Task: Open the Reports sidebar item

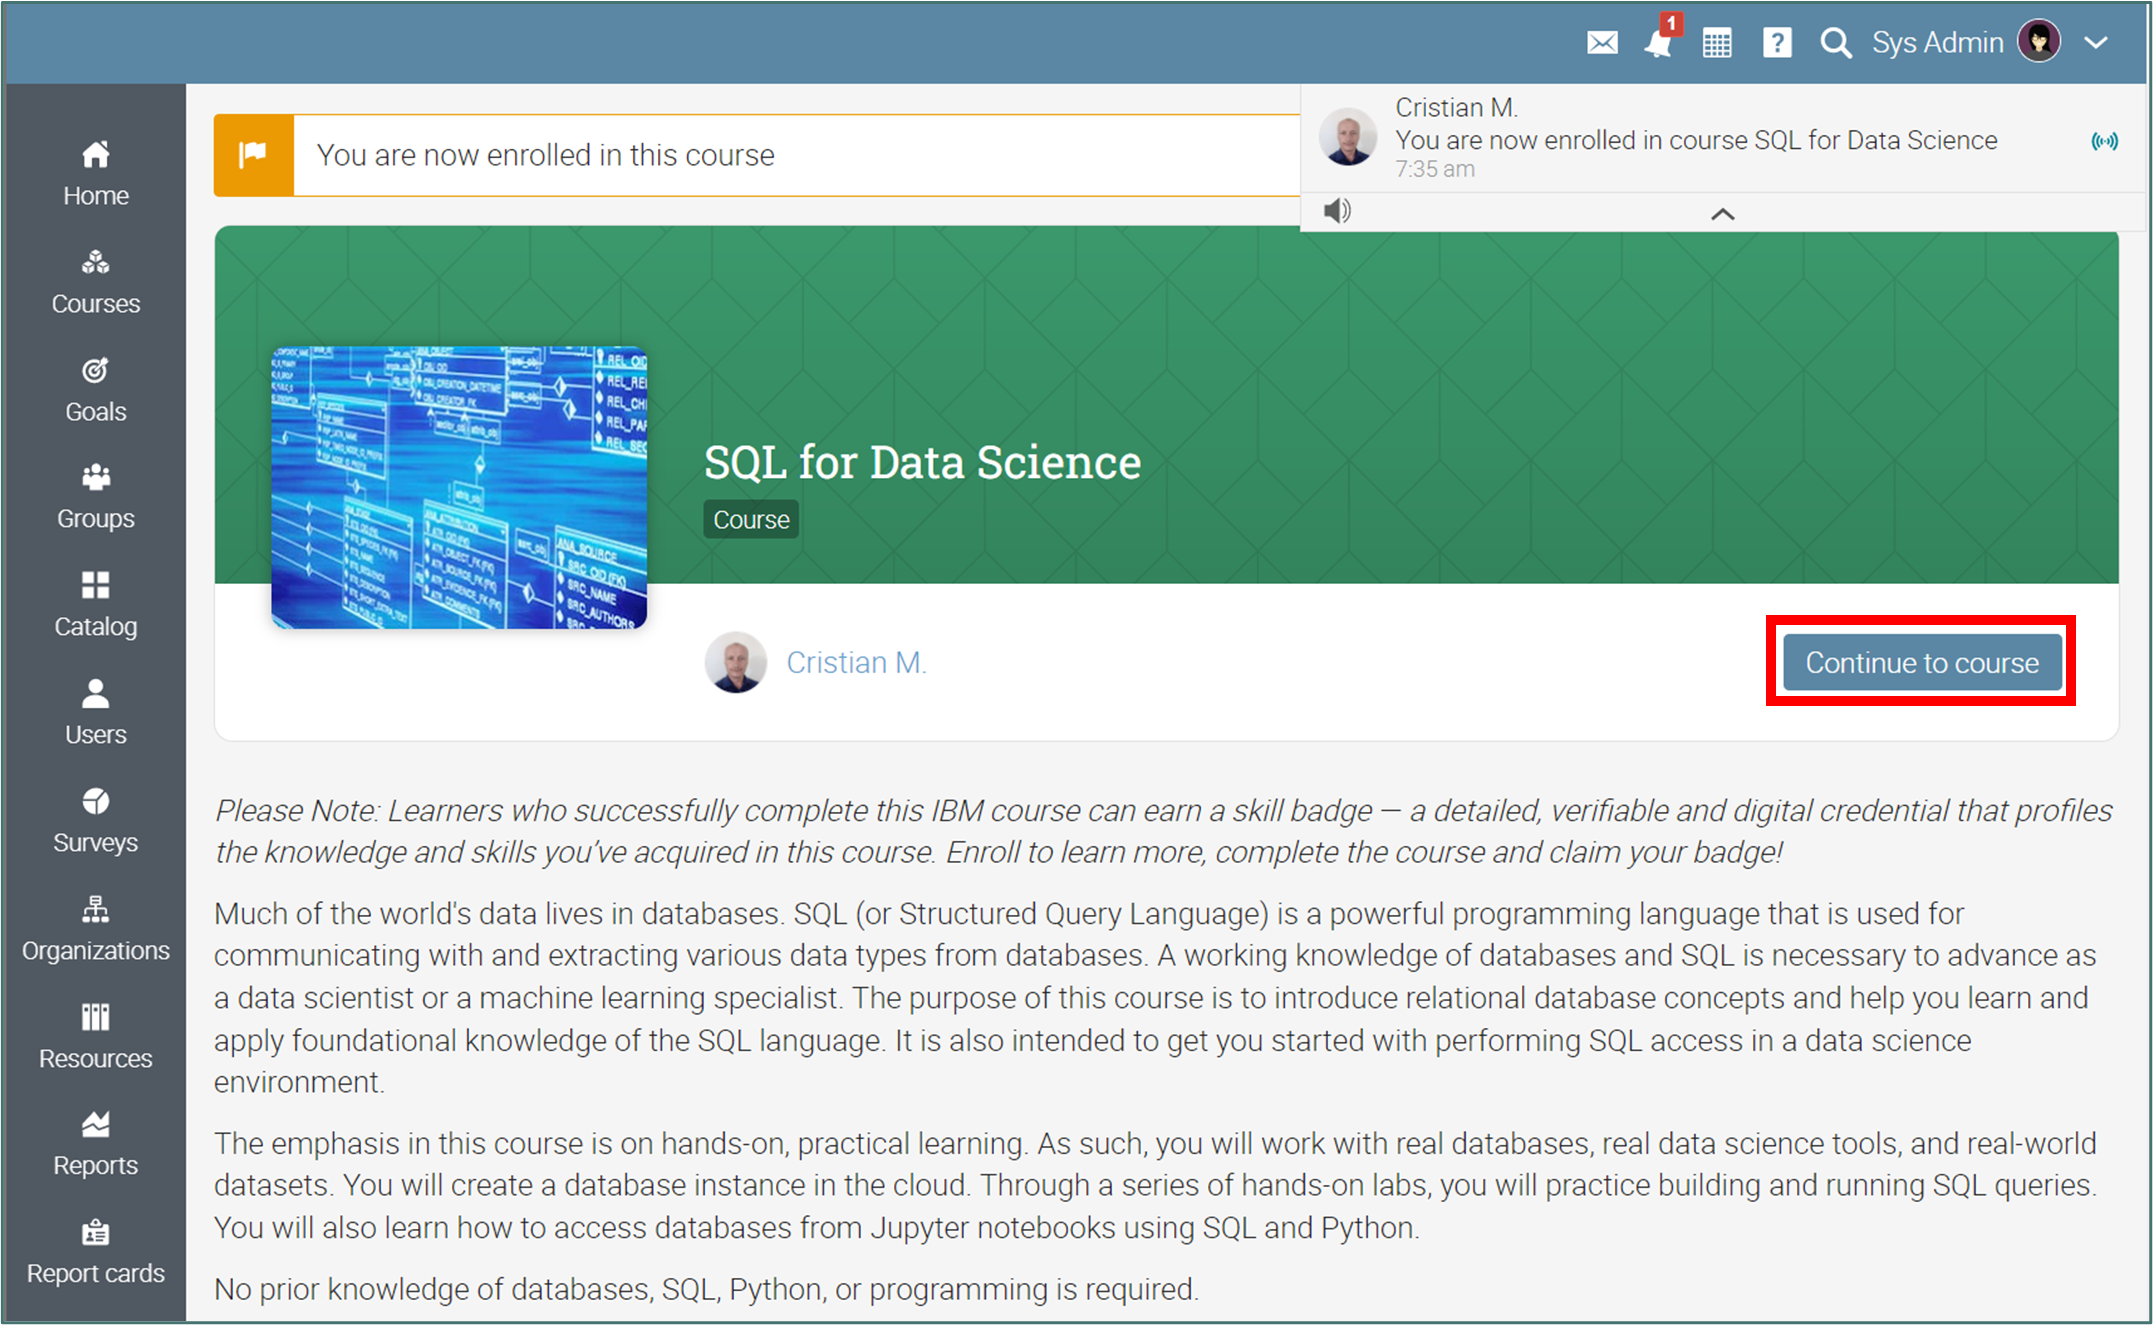Action: coord(95,1142)
